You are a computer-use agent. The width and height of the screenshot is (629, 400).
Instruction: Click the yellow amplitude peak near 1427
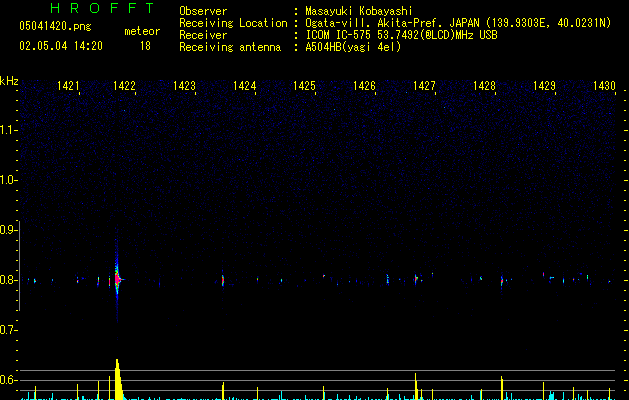coord(416,386)
